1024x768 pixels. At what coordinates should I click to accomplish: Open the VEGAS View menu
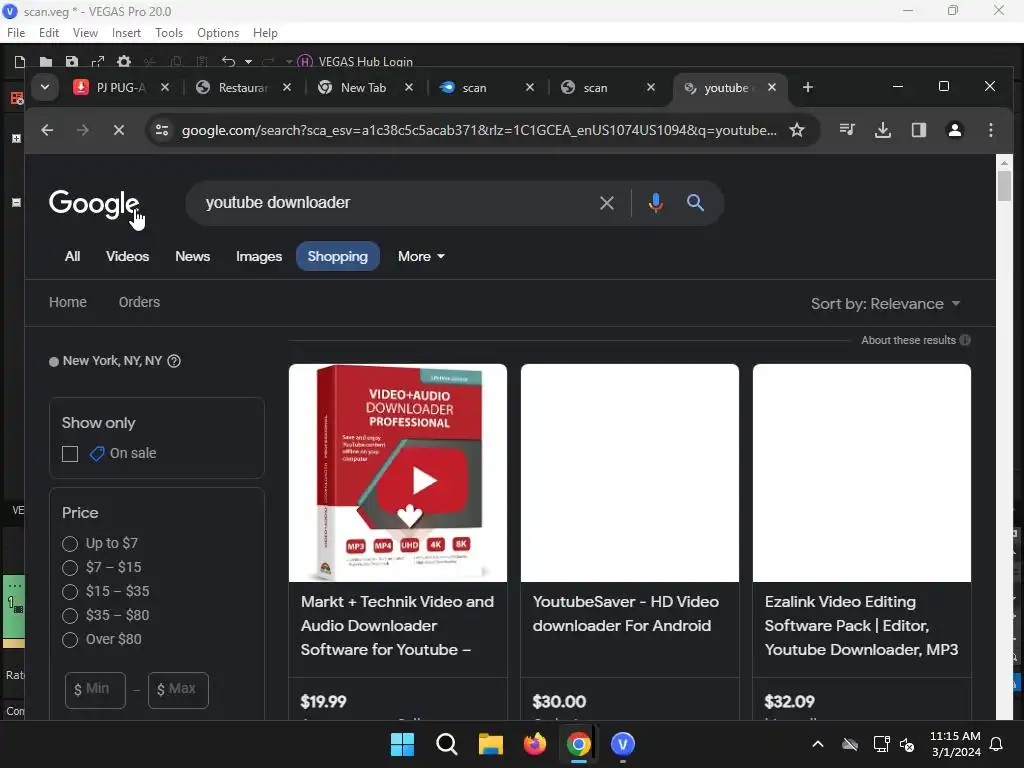[x=85, y=33]
